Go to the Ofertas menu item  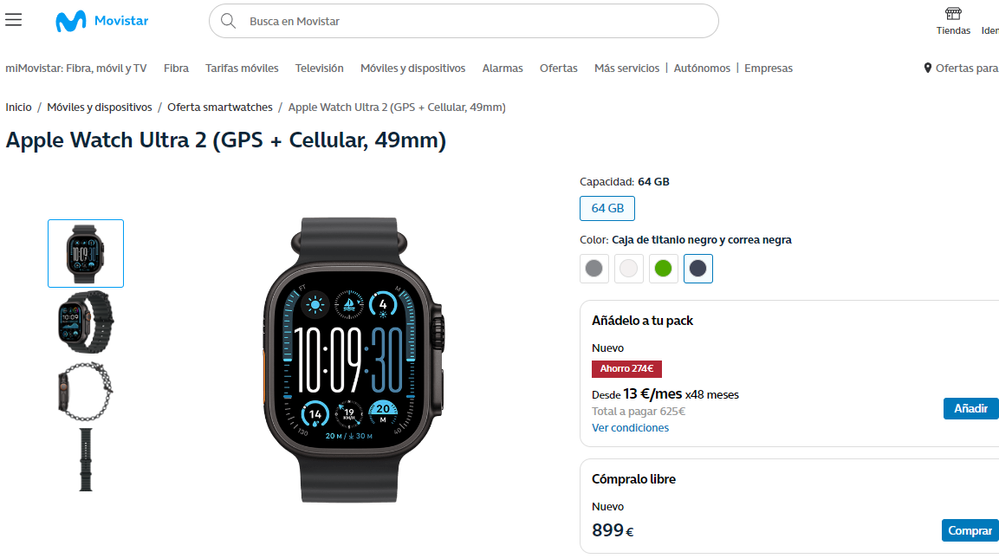click(558, 68)
